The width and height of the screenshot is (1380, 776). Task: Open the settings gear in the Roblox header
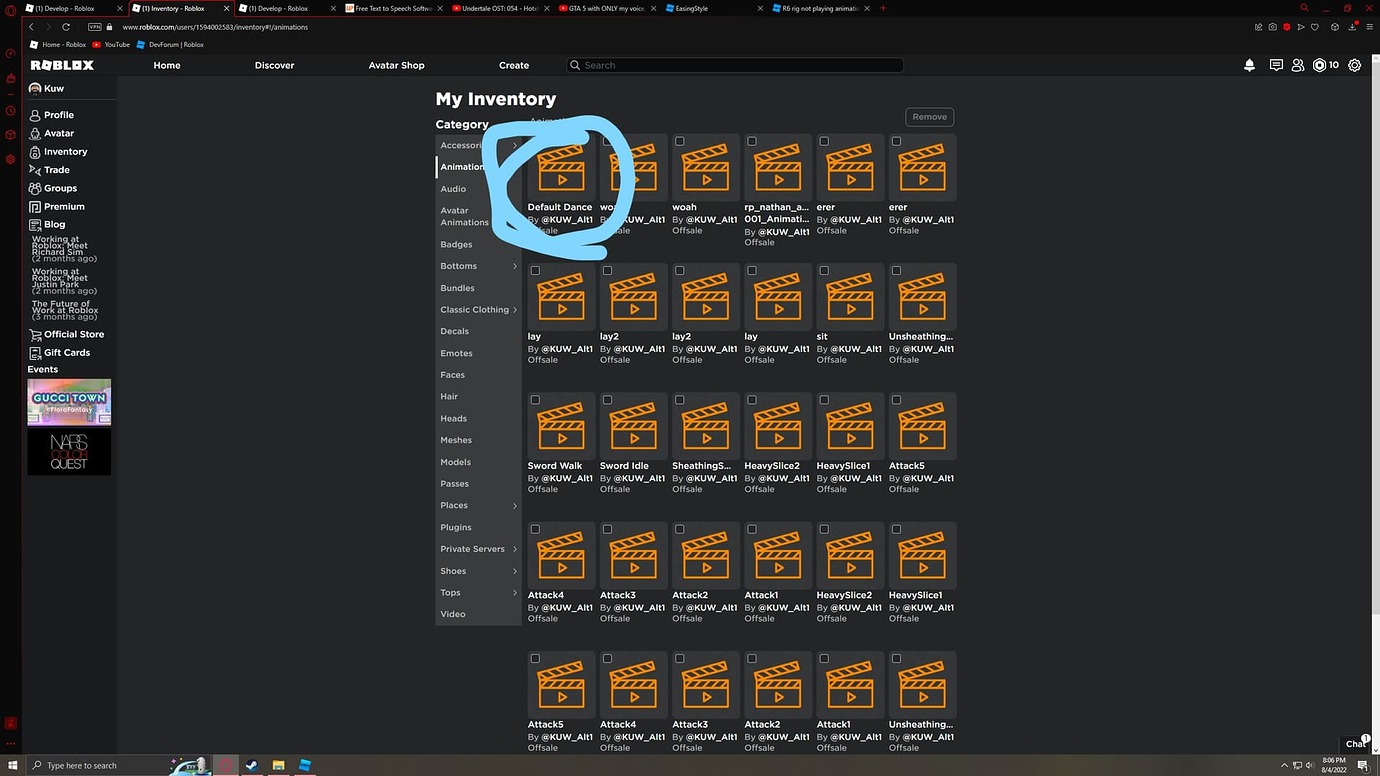click(1355, 65)
